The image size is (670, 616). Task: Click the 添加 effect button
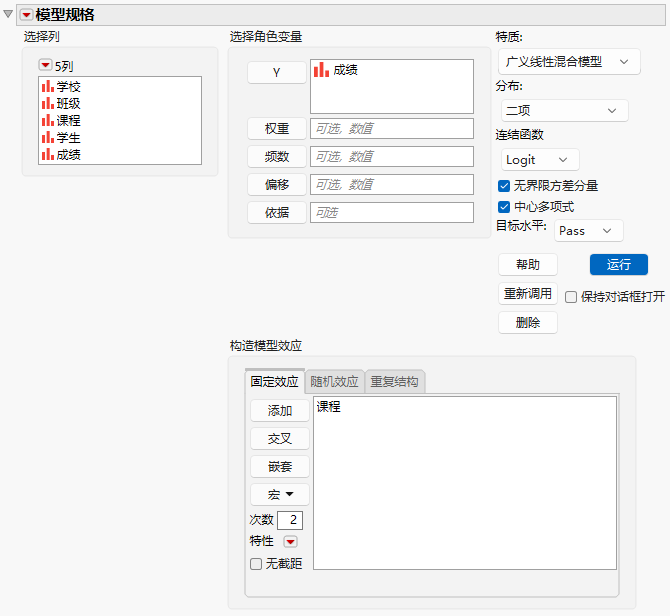pos(279,411)
